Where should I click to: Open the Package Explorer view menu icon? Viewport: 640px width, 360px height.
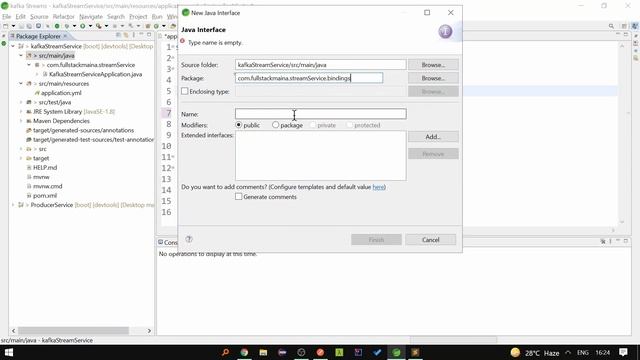click(x=133, y=35)
